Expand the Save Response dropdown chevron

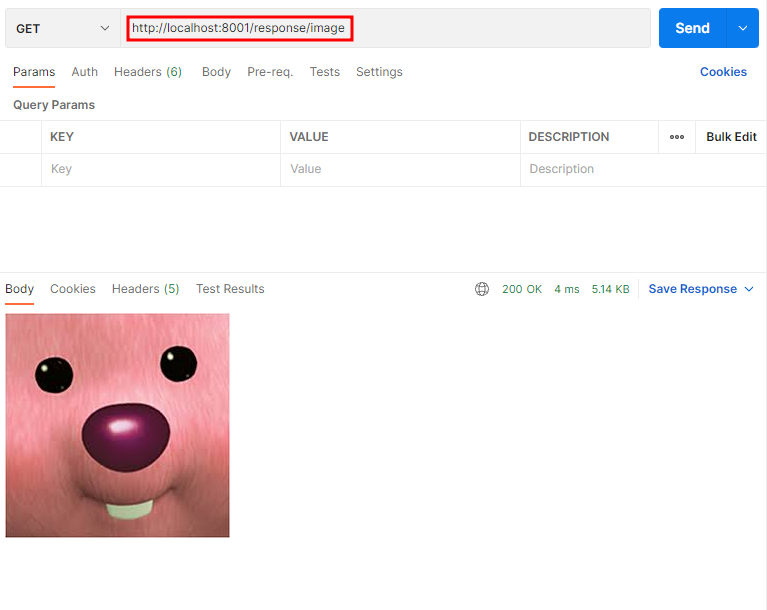[x=749, y=289]
